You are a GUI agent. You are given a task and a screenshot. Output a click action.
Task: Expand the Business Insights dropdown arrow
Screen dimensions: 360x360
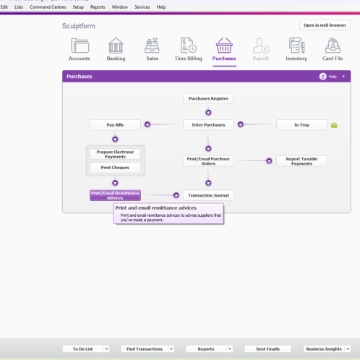(x=347, y=349)
